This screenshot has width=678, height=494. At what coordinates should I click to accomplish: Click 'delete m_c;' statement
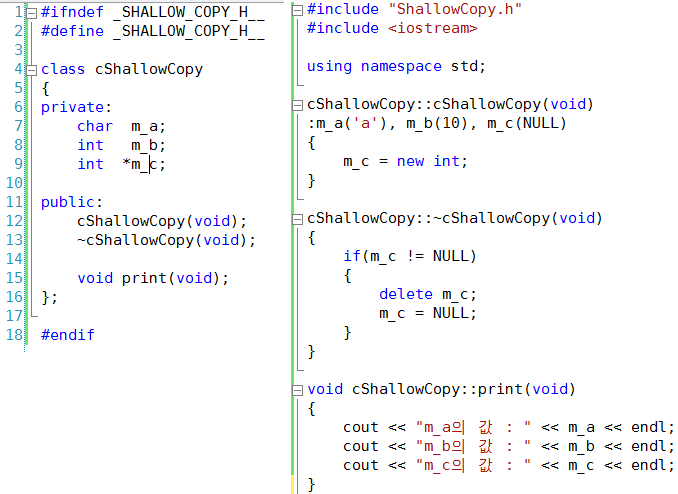(428, 294)
